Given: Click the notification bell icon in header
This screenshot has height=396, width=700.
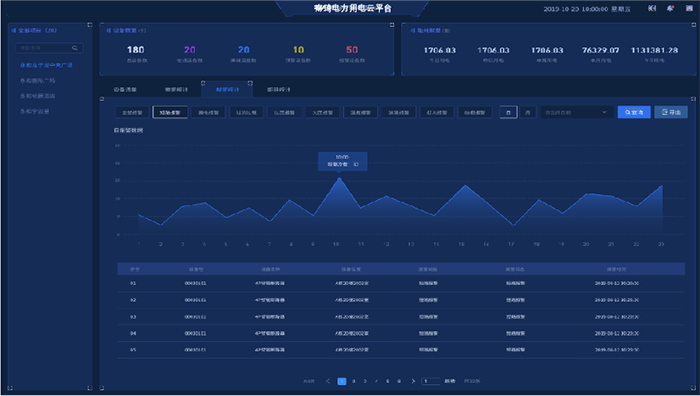Looking at the screenshot, I should (670, 8).
